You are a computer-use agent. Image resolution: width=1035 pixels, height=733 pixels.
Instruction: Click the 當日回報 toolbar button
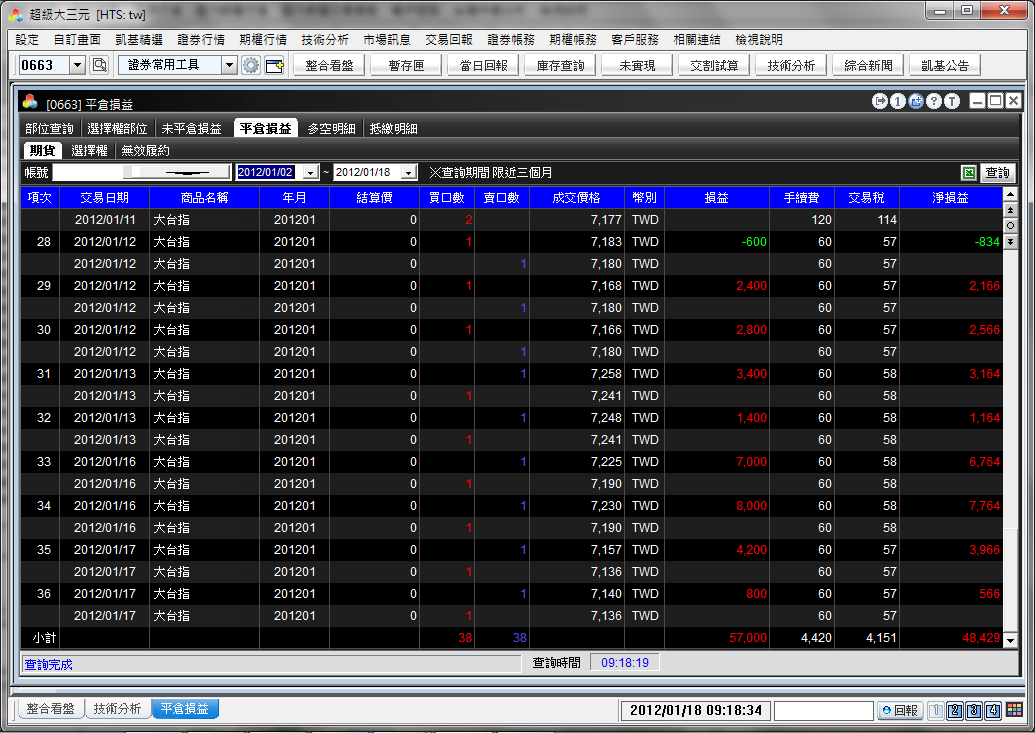[x=483, y=65]
